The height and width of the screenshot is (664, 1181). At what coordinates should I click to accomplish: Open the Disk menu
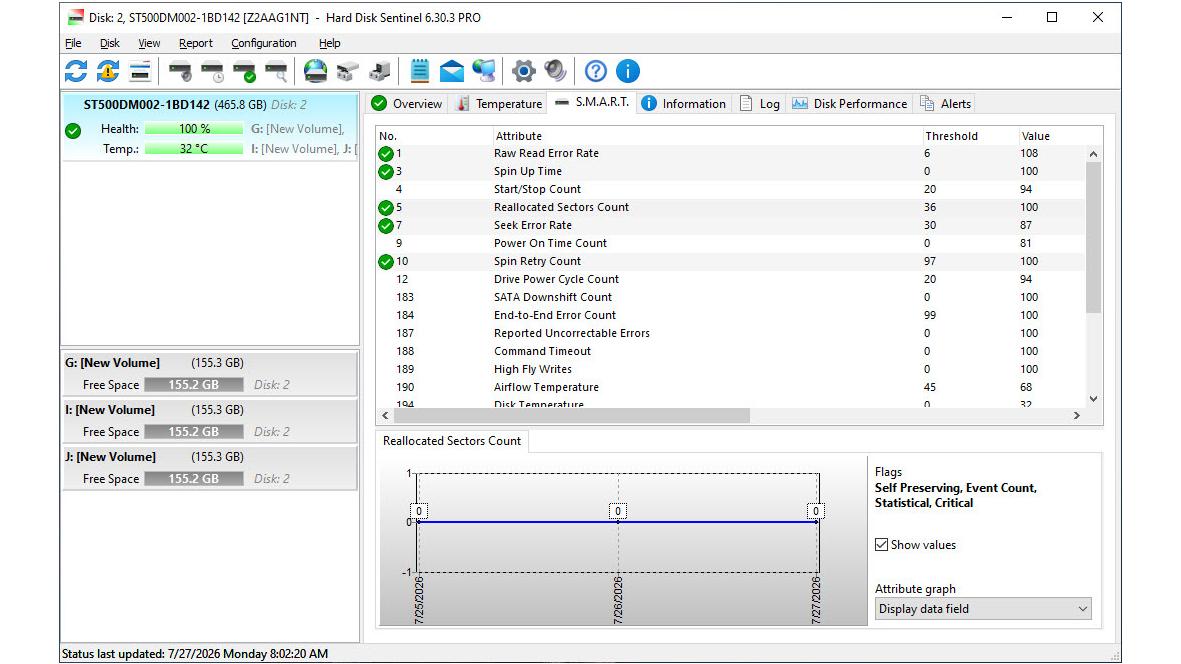coord(110,43)
